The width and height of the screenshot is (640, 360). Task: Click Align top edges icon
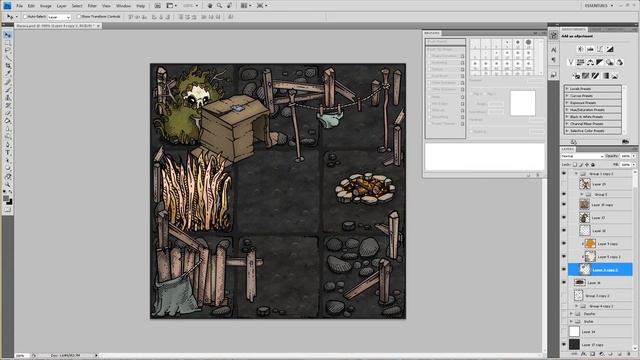pos(131,17)
